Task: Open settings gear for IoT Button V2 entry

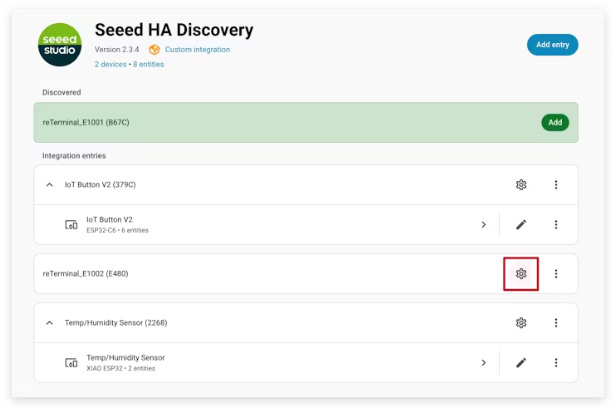Action: (x=521, y=185)
